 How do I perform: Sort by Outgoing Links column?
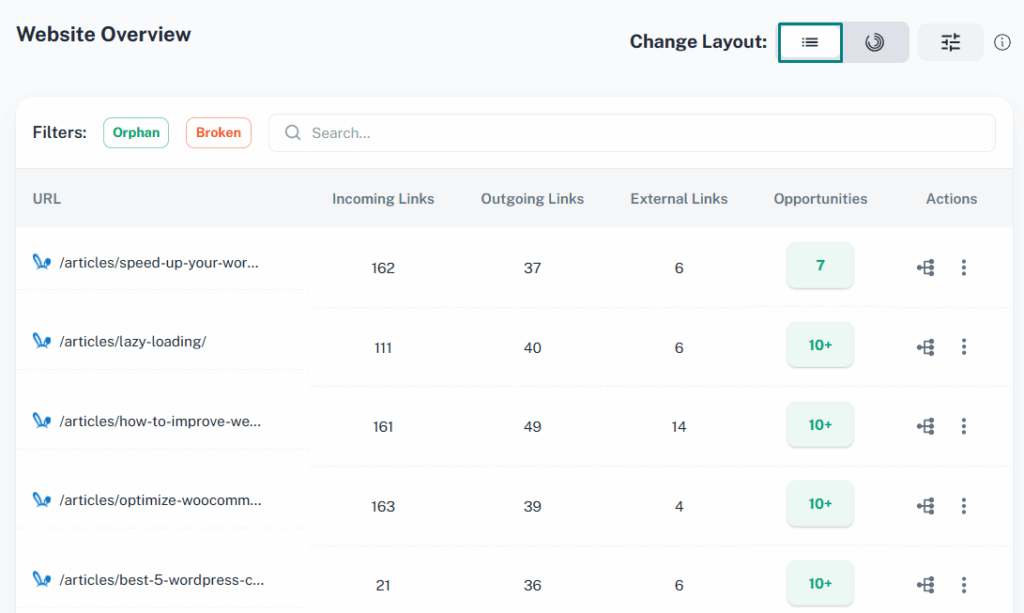point(532,199)
